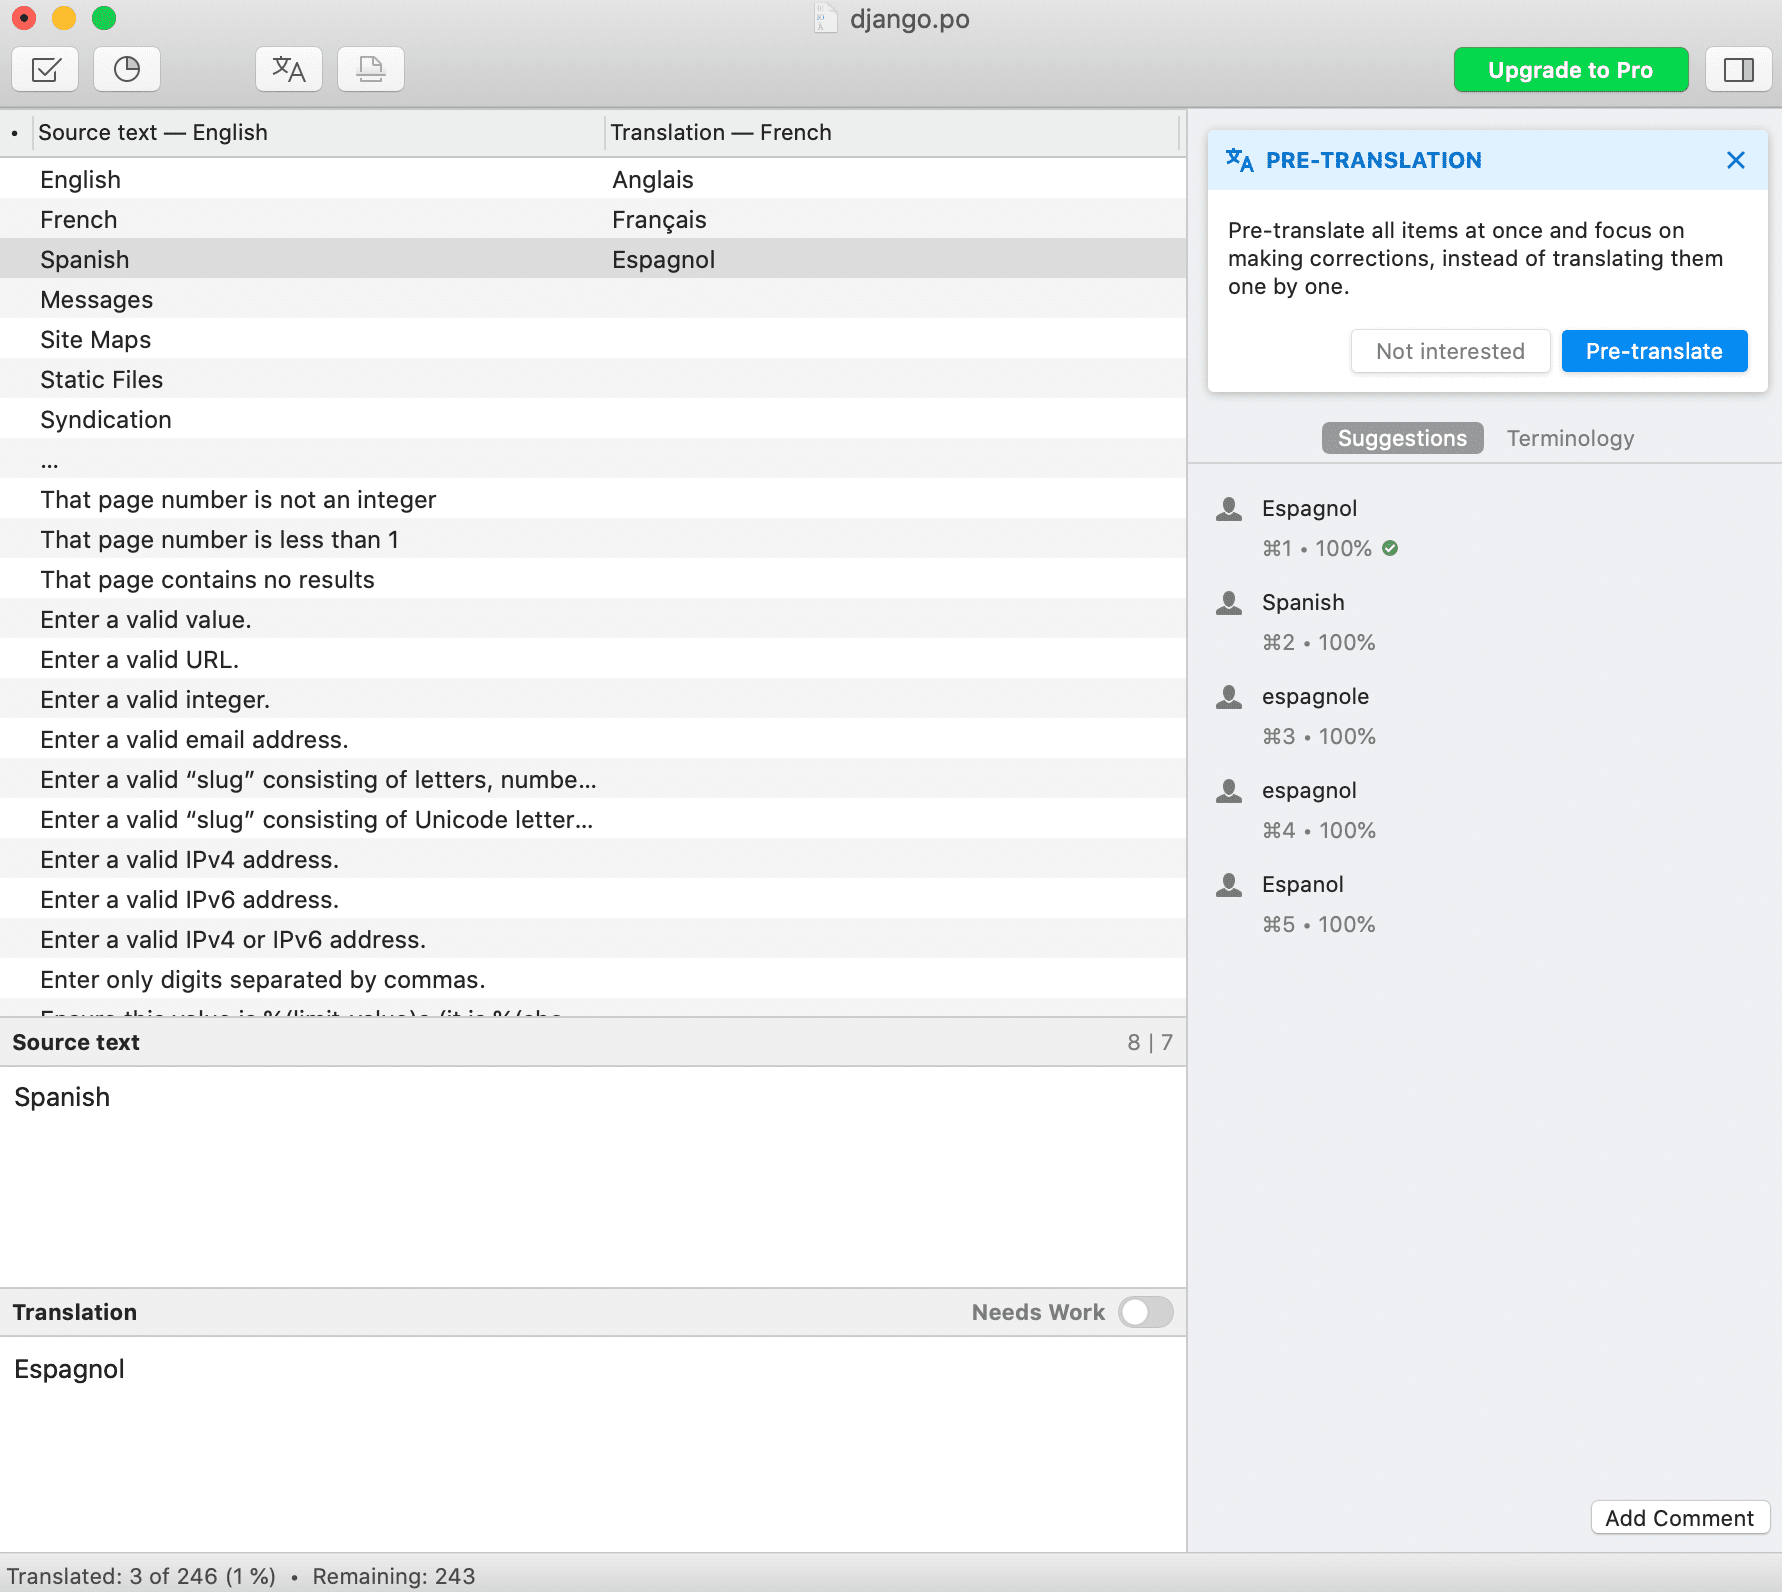
Task: Click the Translated 3 of 246 status text
Action: 141,1576
